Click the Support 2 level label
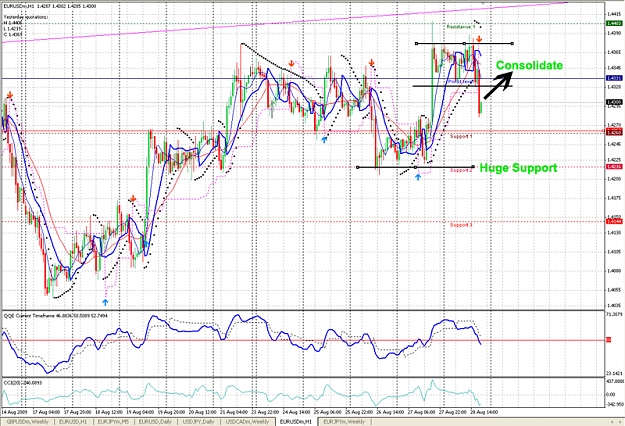 [x=461, y=171]
